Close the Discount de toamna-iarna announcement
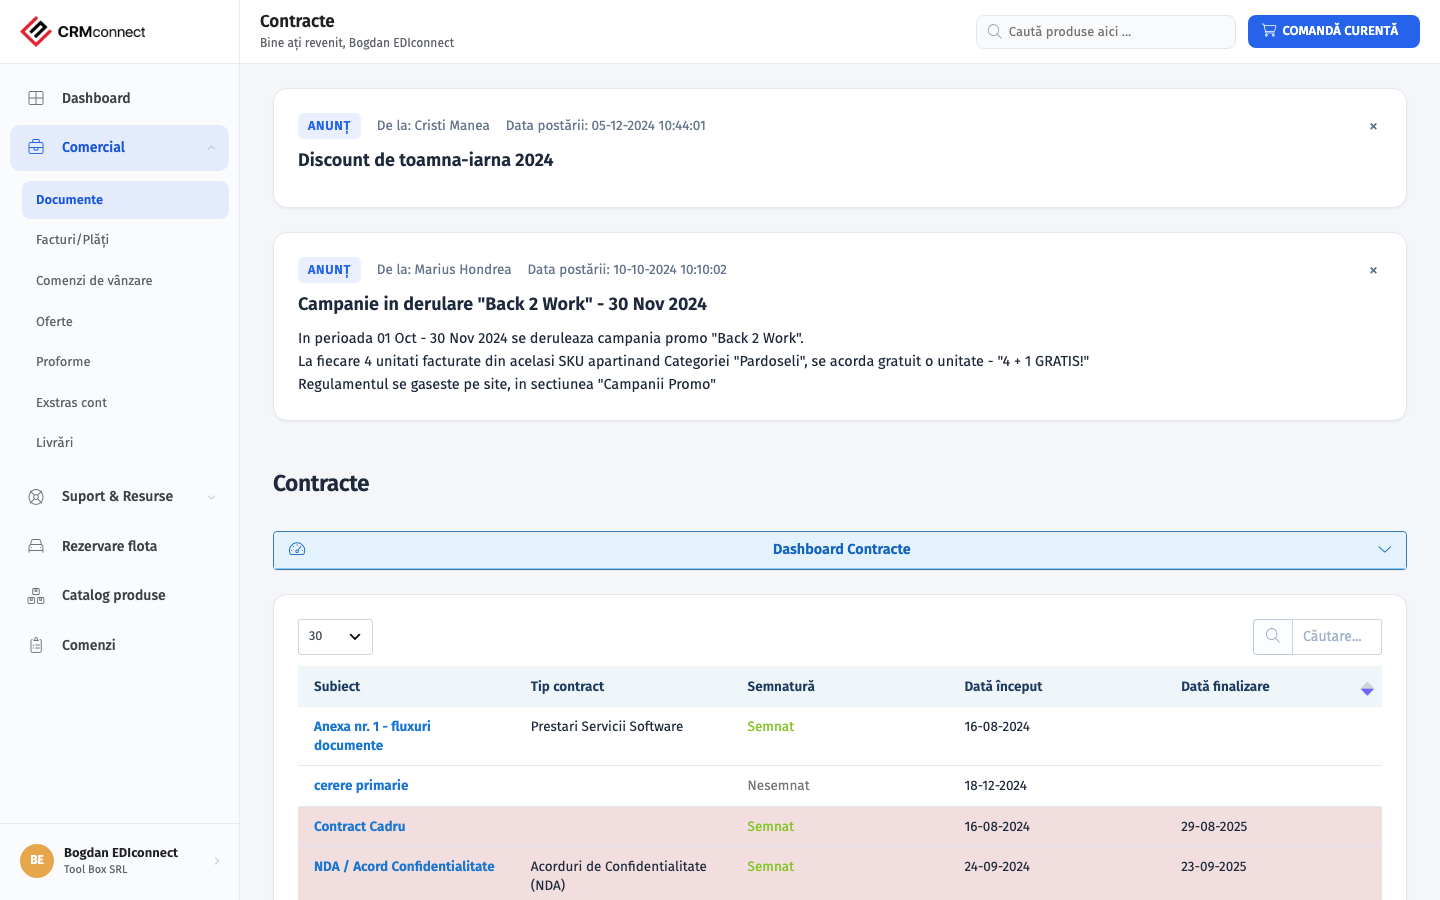The image size is (1440, 900). click(x=1373, y=126)
